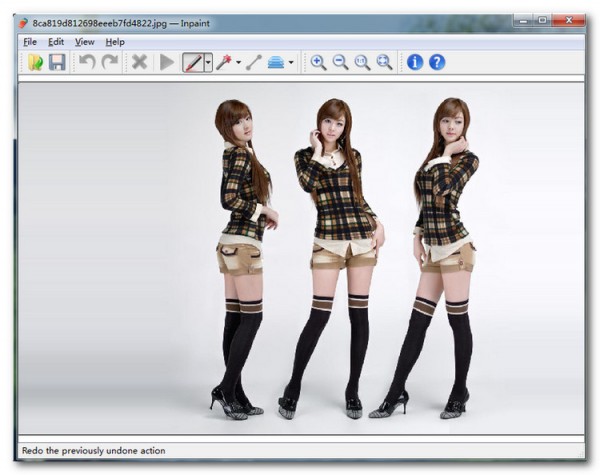Image resolution: width=600 pixels, height=475 pixels.
Task: Click the Remove selection X icon
Action: pyautogui.click(x=139, y=62)
